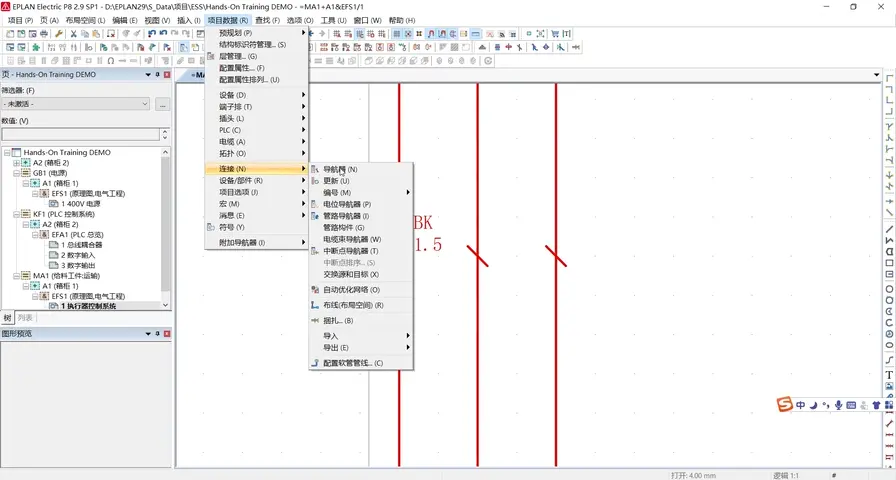Click the microphone icon on IME bar
The height and width of the screenshot is (480, 896).
pyautogui.click(x=838, y=405)
